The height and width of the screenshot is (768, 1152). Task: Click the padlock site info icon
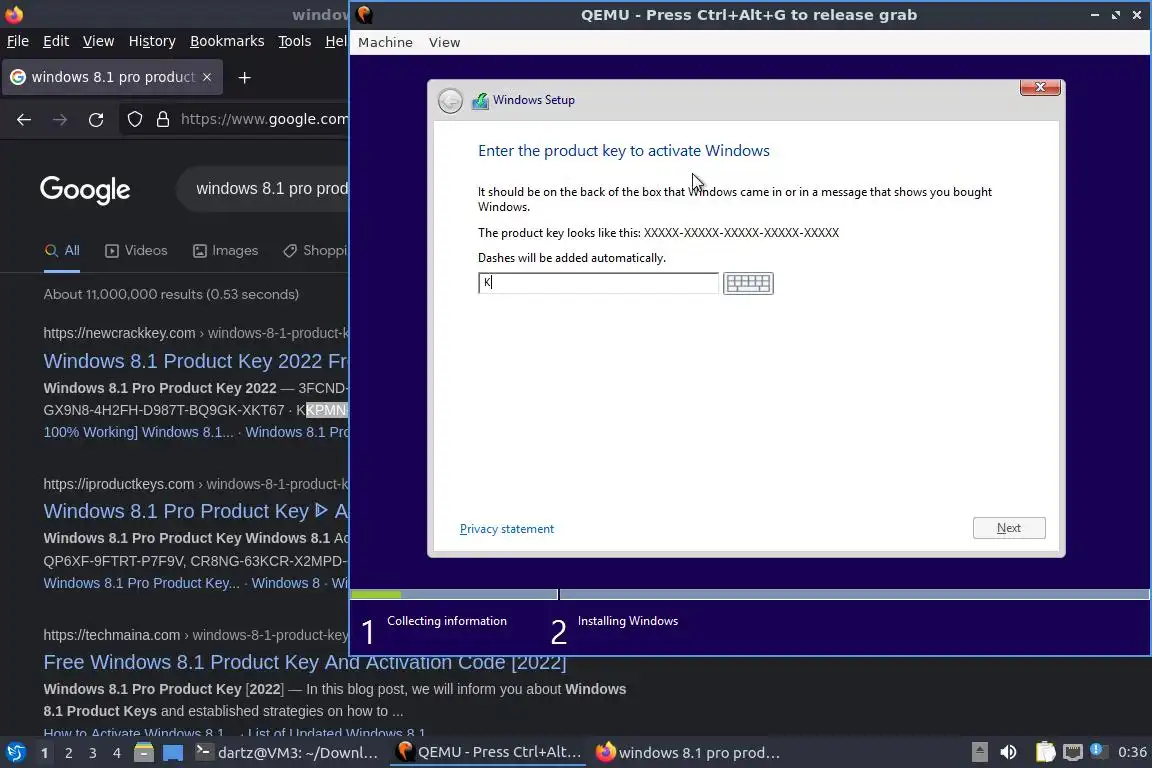(163, 119)
